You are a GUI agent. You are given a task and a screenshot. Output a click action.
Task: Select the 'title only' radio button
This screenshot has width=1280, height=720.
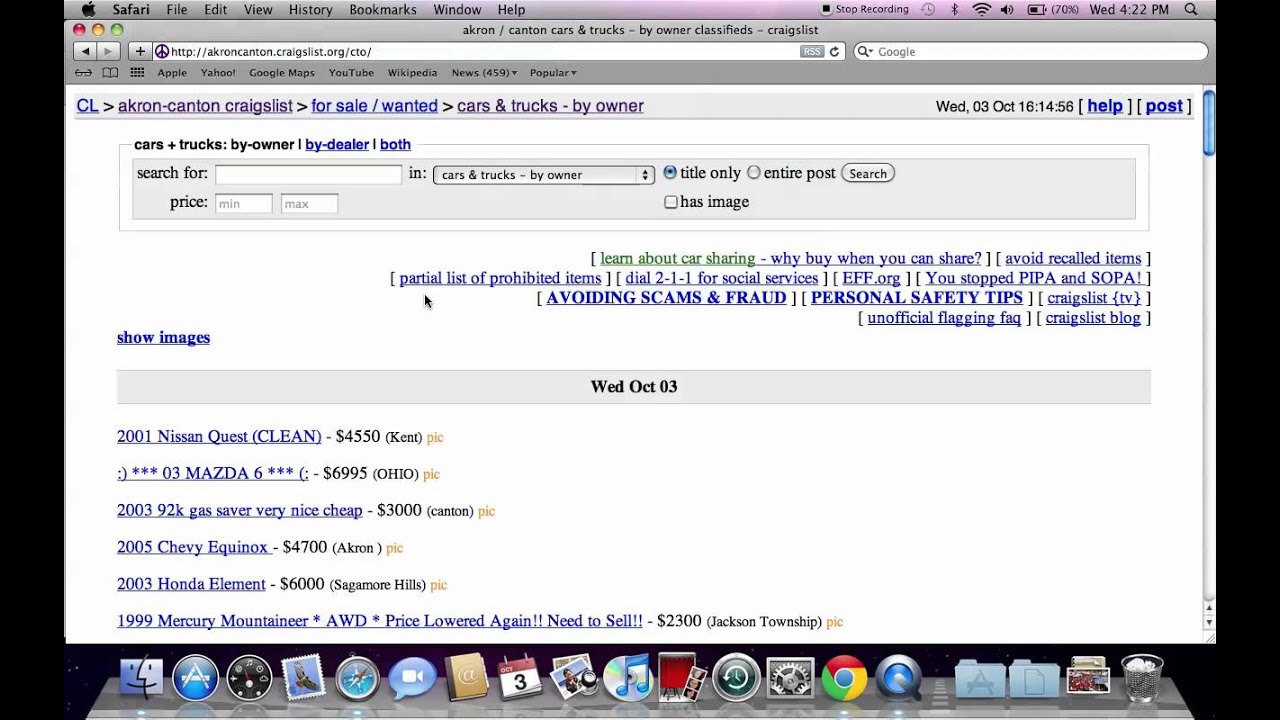670,173
